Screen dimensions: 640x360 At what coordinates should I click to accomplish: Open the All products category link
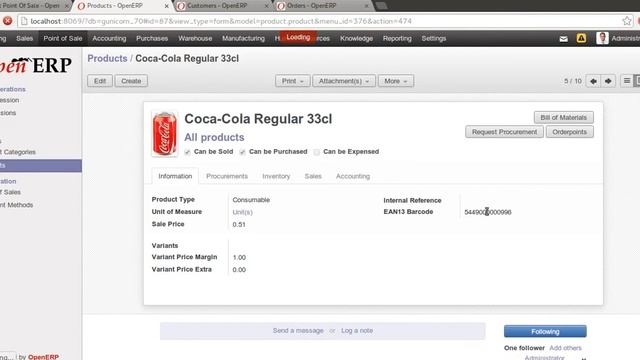point(214,138)
